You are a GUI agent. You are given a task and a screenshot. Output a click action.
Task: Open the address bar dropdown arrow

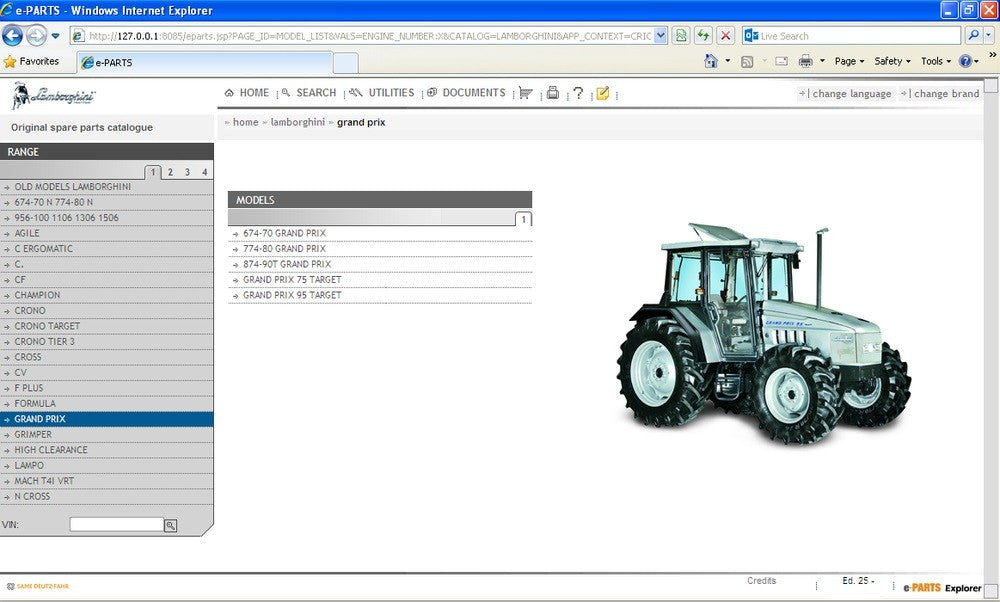coord(660,36)
